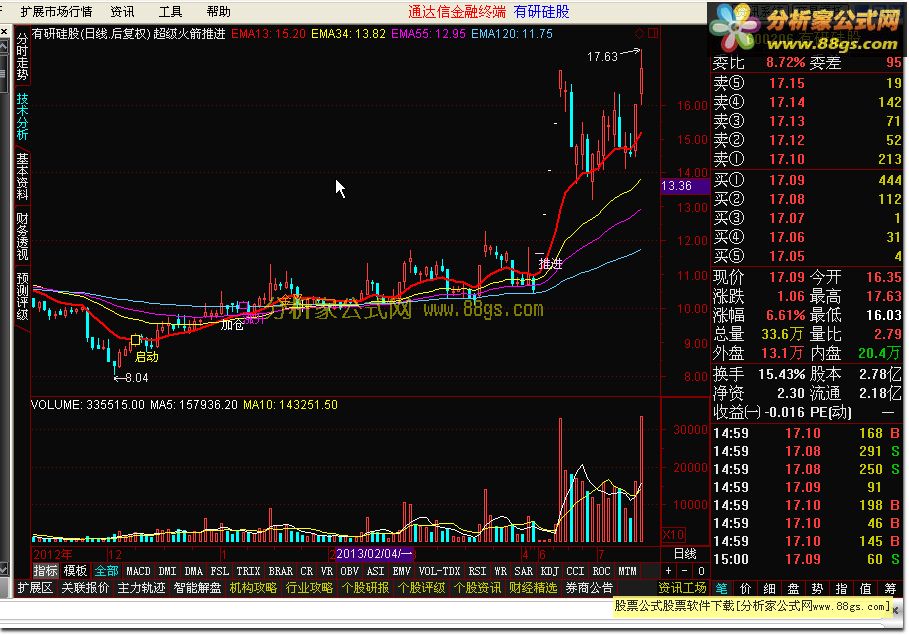Select the 价 tab in quote panel

click(746, 588)
